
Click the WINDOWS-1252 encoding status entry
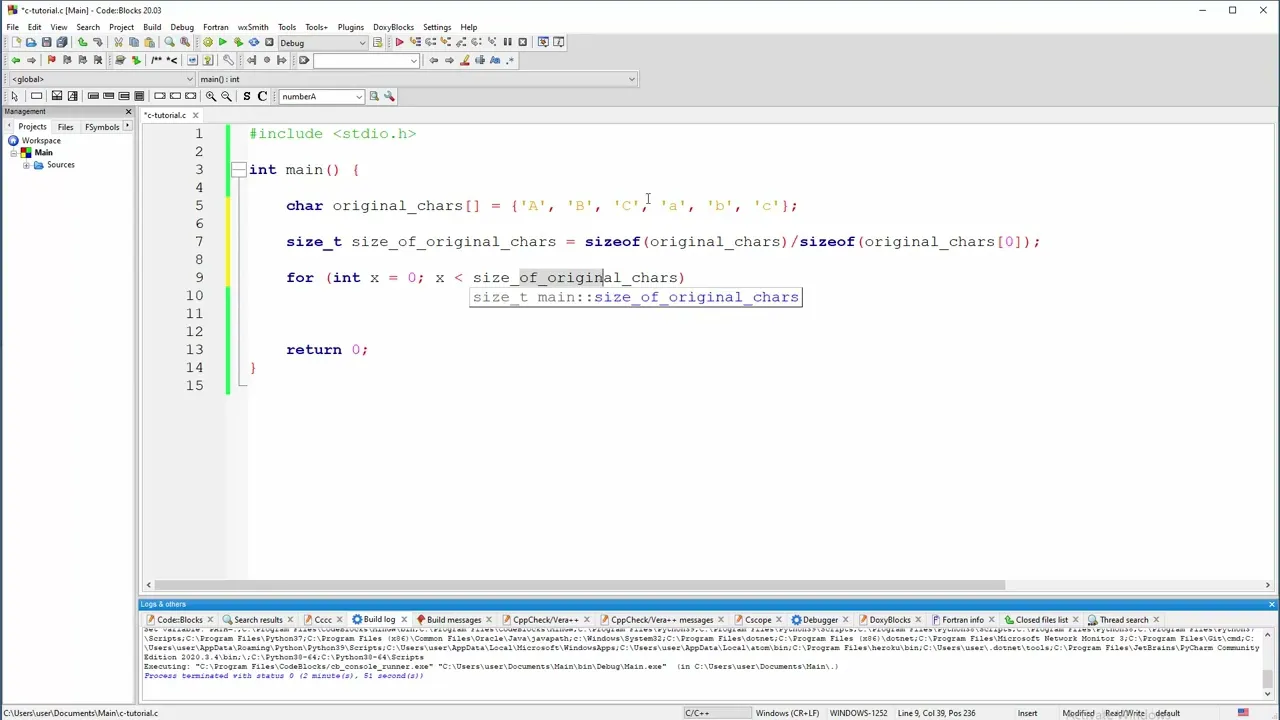tap(857, 713)
